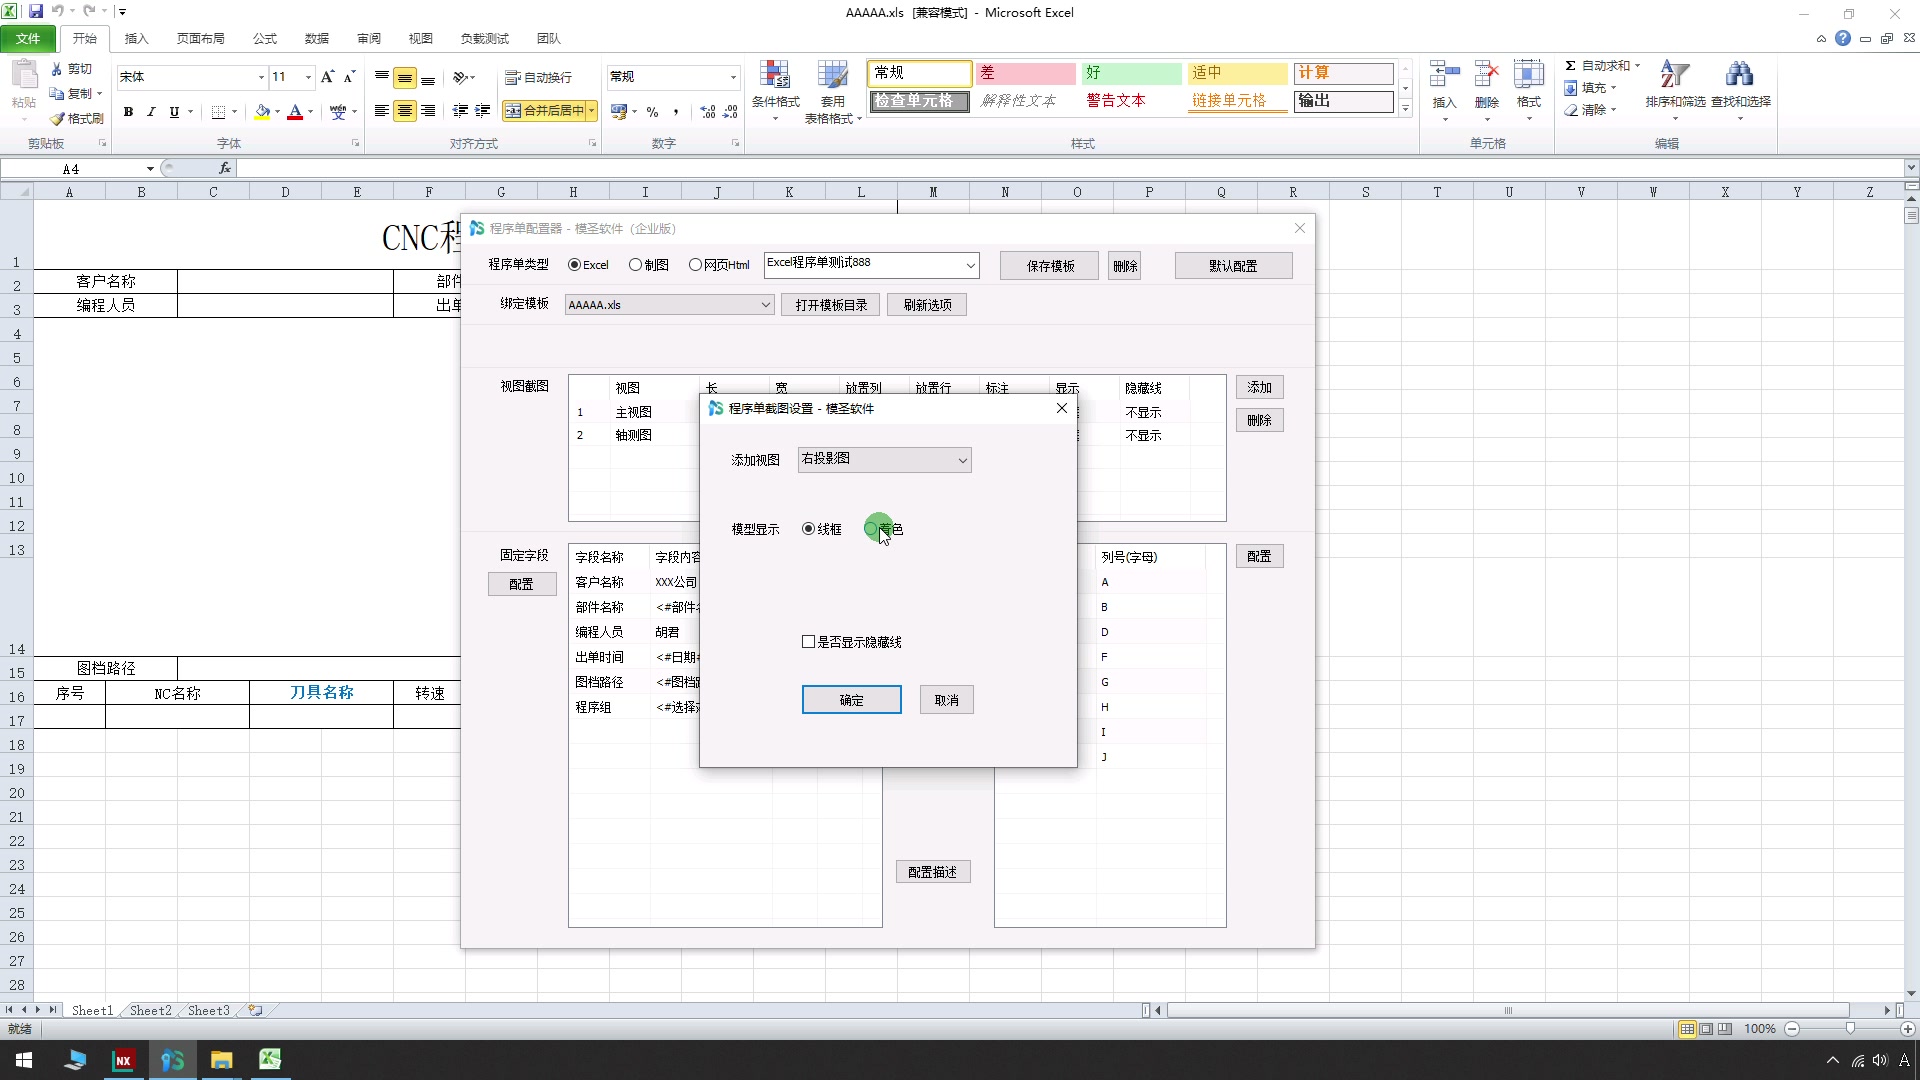Toggle italic formatting
1920x1080 pixels.
coord(151,112)
